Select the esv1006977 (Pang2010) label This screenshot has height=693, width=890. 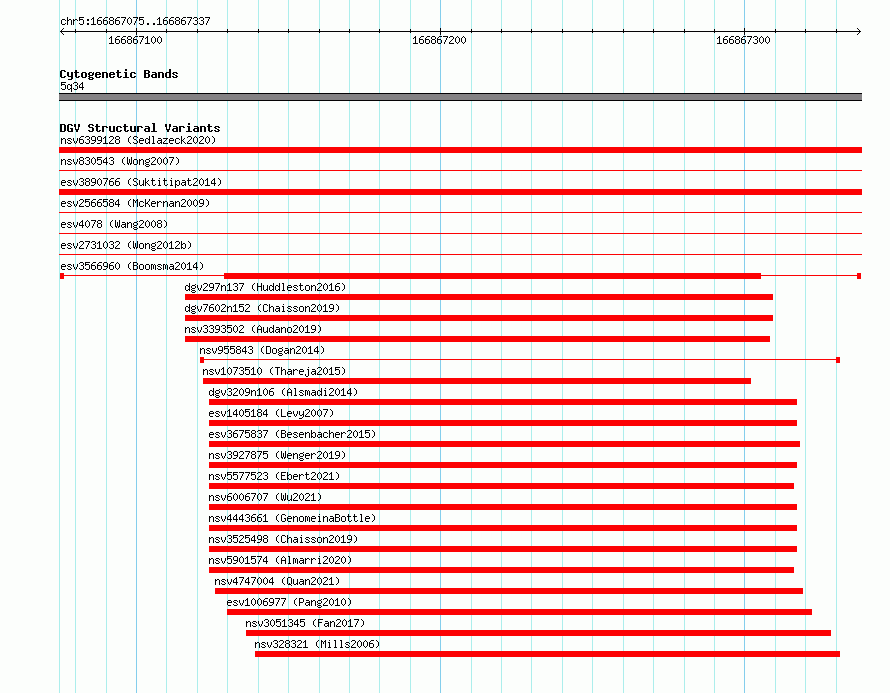pyautogui.click(x=289, y=602)
